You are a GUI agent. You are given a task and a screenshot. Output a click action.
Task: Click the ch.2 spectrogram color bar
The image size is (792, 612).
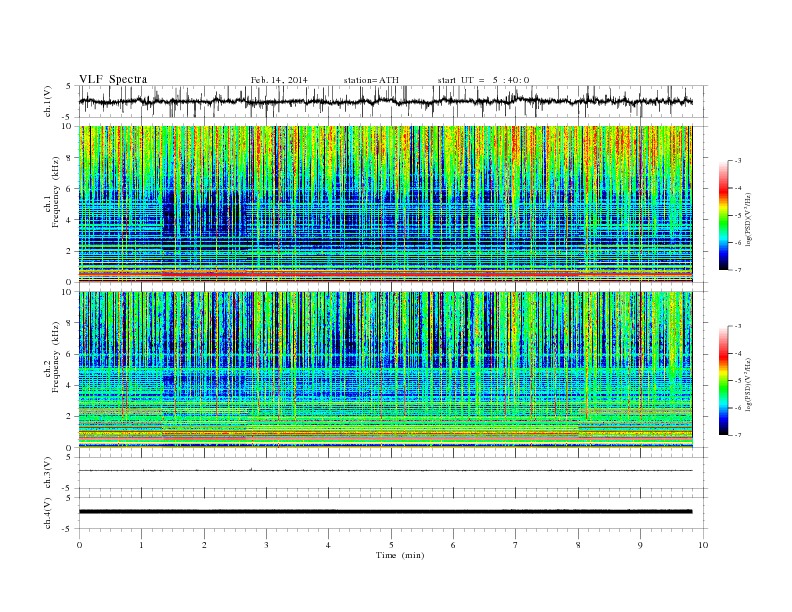click(x=723, y=381)
